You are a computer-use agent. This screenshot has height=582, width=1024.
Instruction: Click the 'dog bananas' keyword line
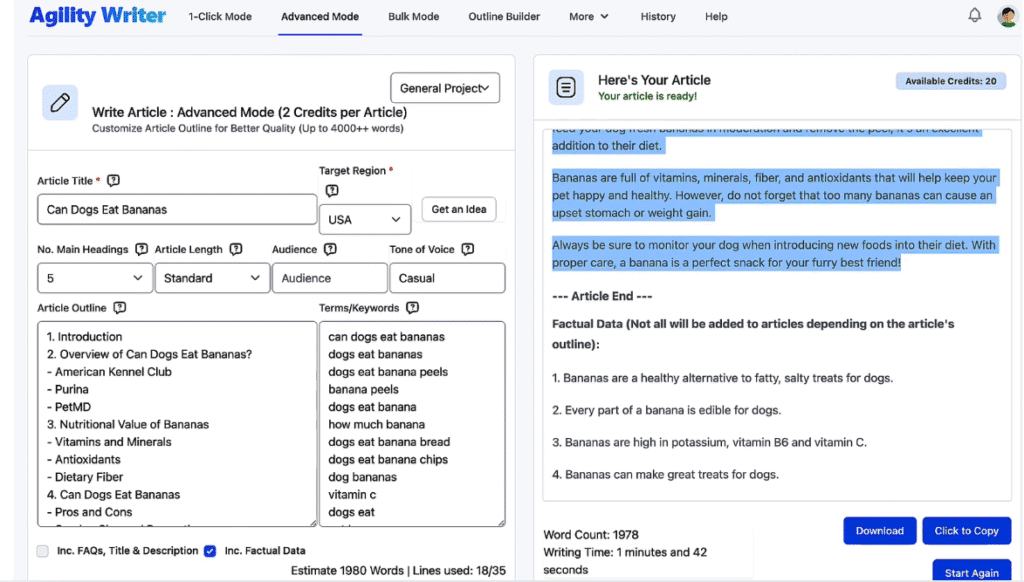pos(362,477)
